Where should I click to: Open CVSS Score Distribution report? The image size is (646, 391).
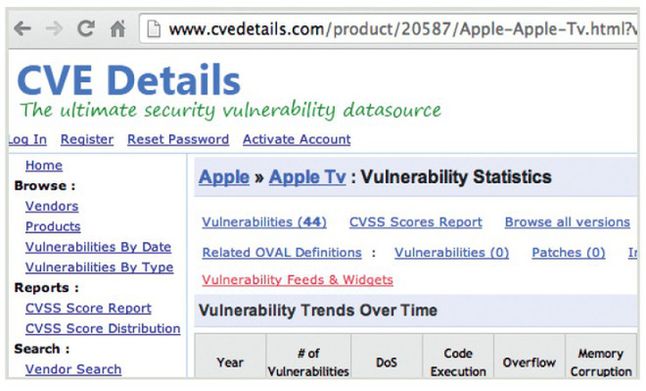pyautogui.click(x=103, y=328)
